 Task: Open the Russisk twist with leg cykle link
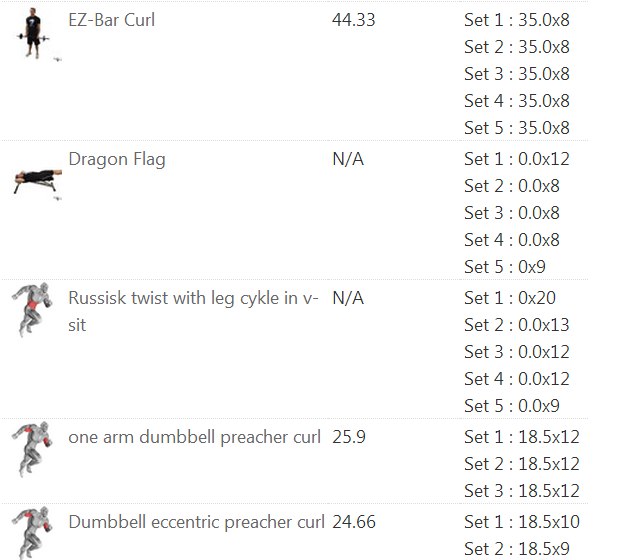(193, 311)
